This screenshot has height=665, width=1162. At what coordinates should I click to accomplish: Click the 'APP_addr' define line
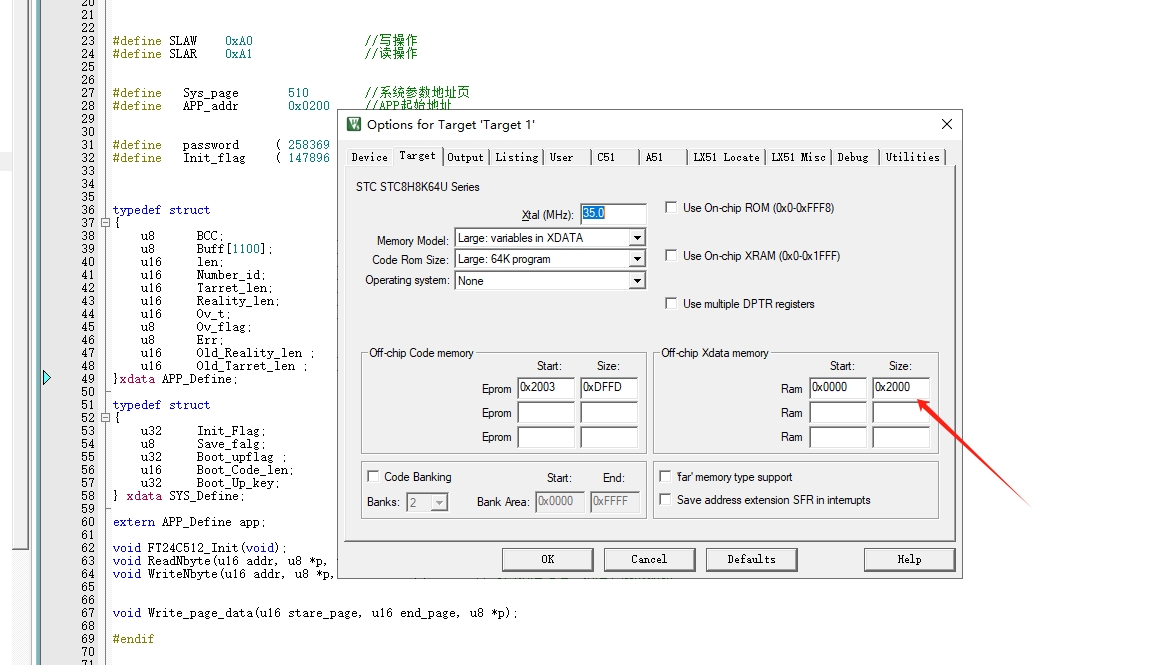221,106
